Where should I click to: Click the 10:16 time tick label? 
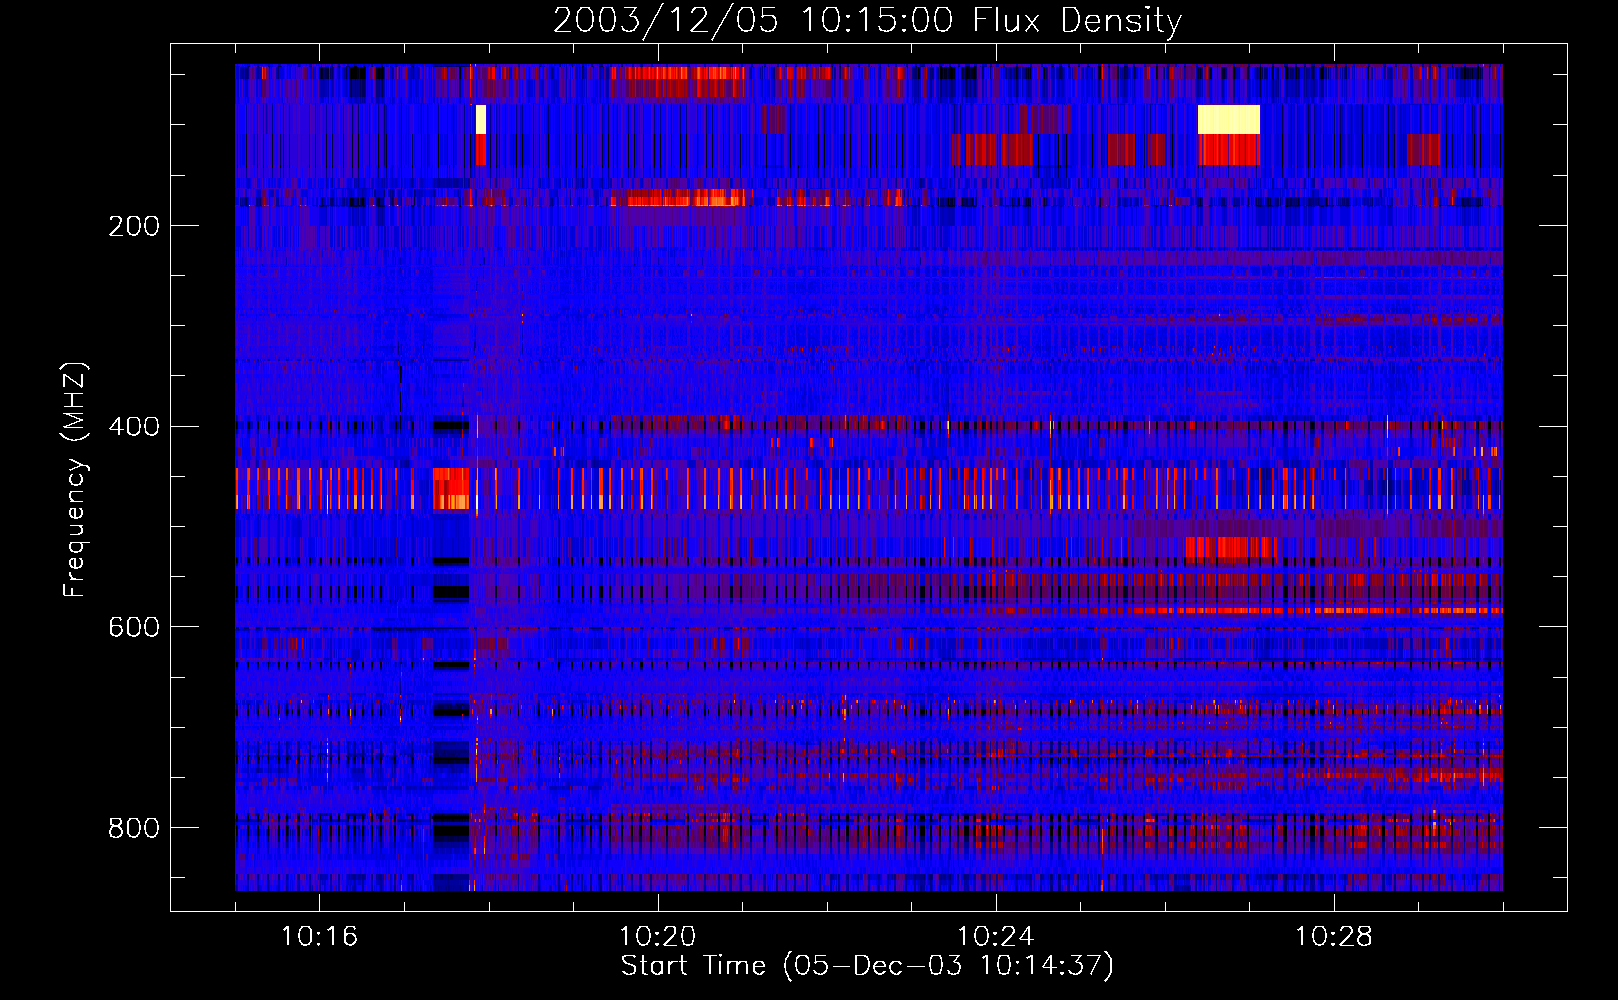[319, 937]
